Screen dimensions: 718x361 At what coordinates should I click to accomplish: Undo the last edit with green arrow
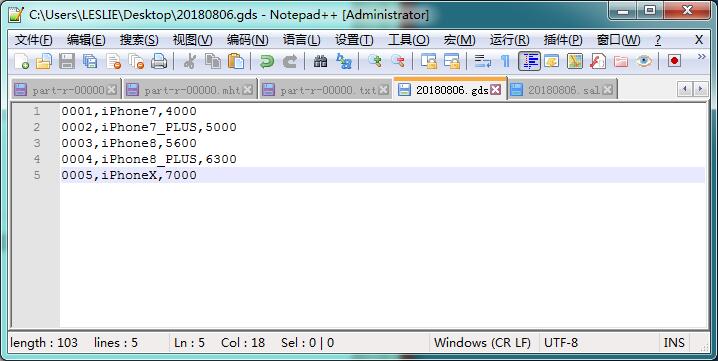click(266, 61)
